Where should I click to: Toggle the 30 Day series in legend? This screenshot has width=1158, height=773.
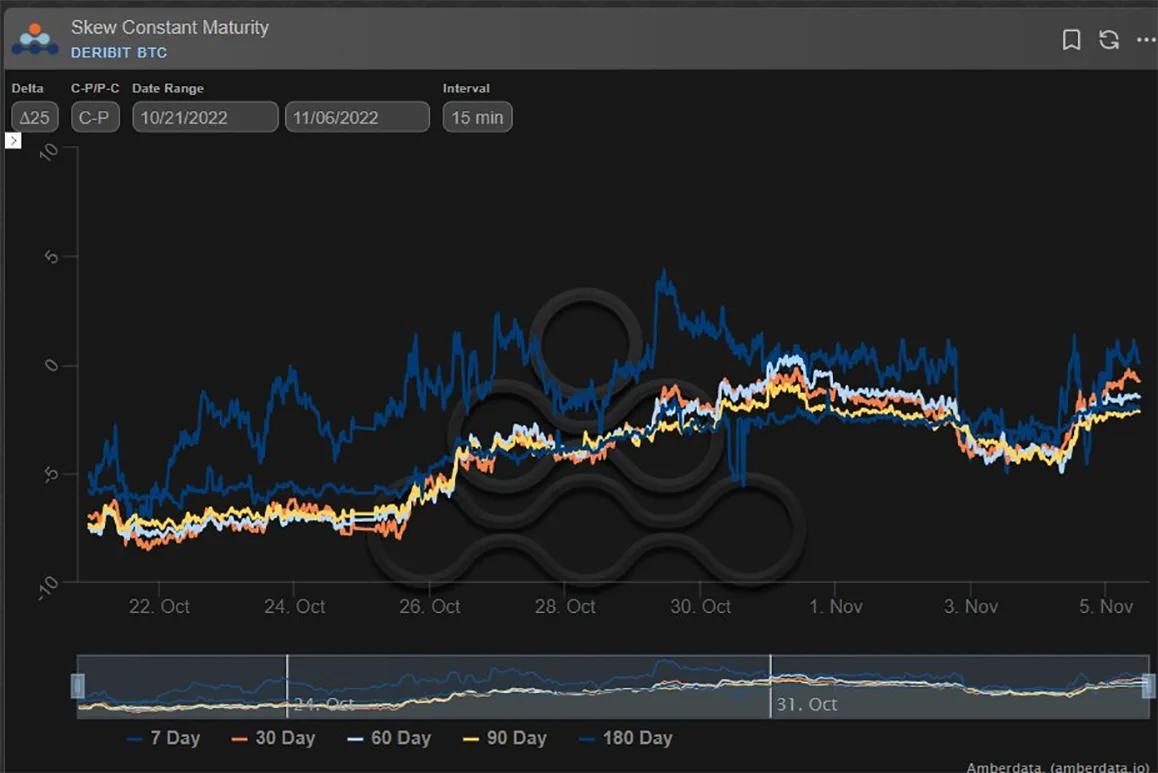tap(273, 738)
